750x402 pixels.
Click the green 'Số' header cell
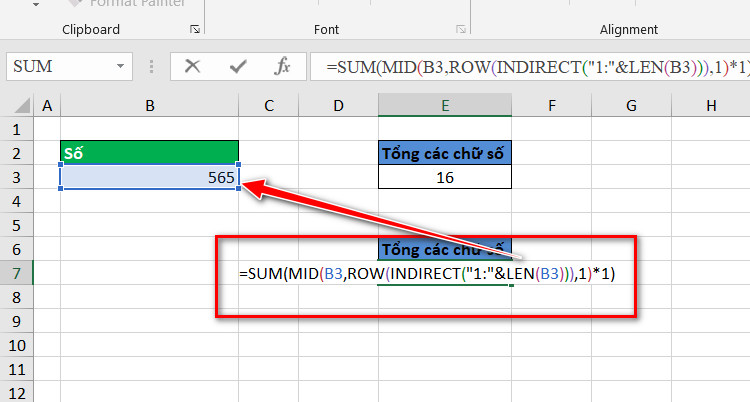click(x=150, y=153)
